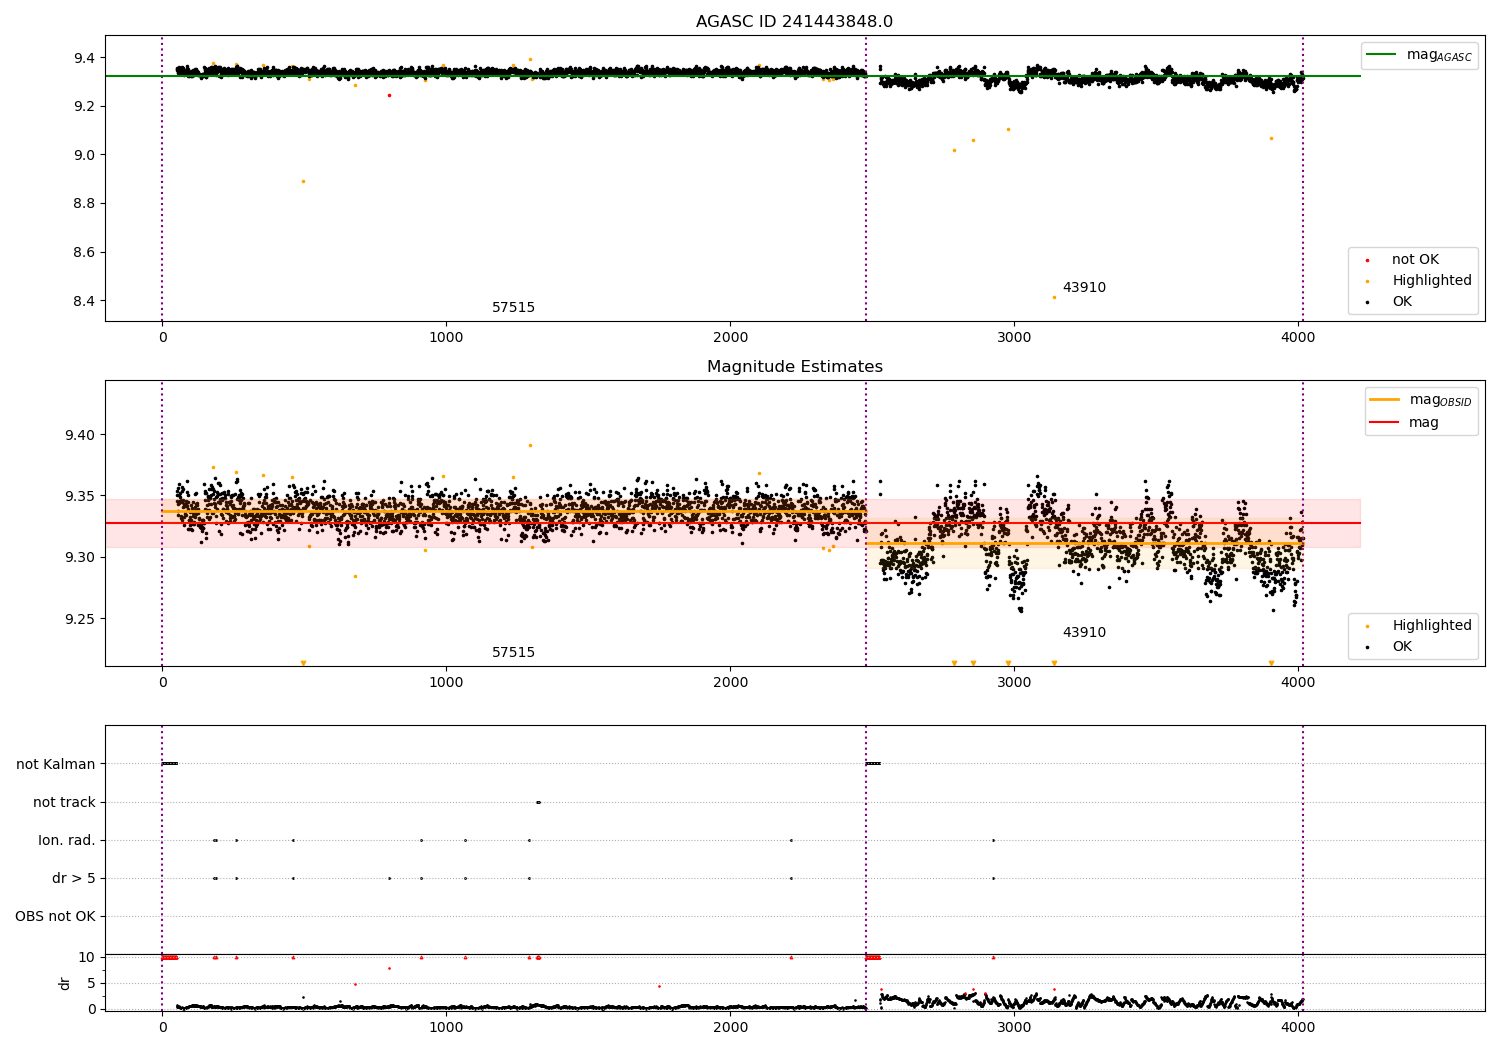The image size is (1500, 1050).
Task: Click the 8.8 tick in the top plot
Action: [84, 203]
